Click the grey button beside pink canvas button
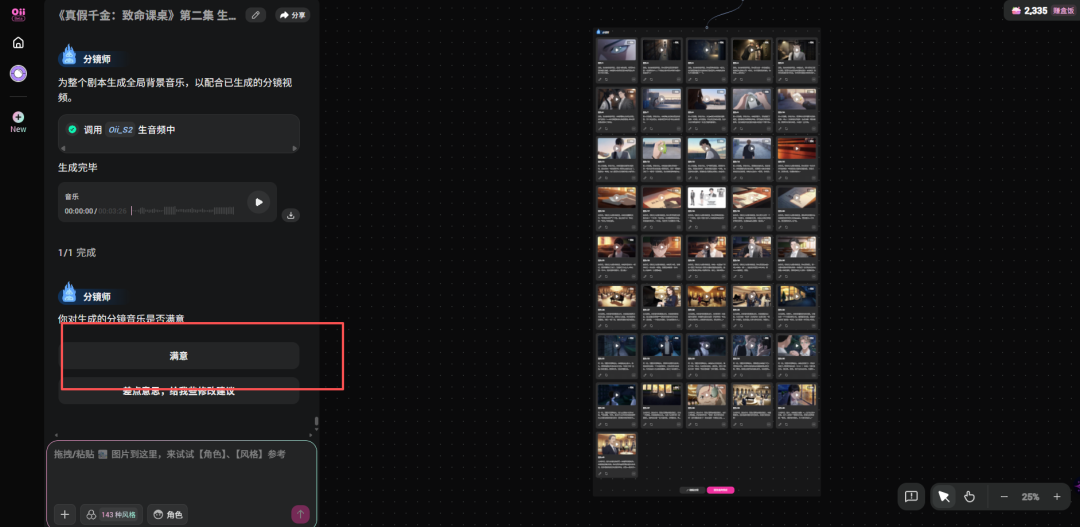The image size is (1080, 527). click(692, 490)
